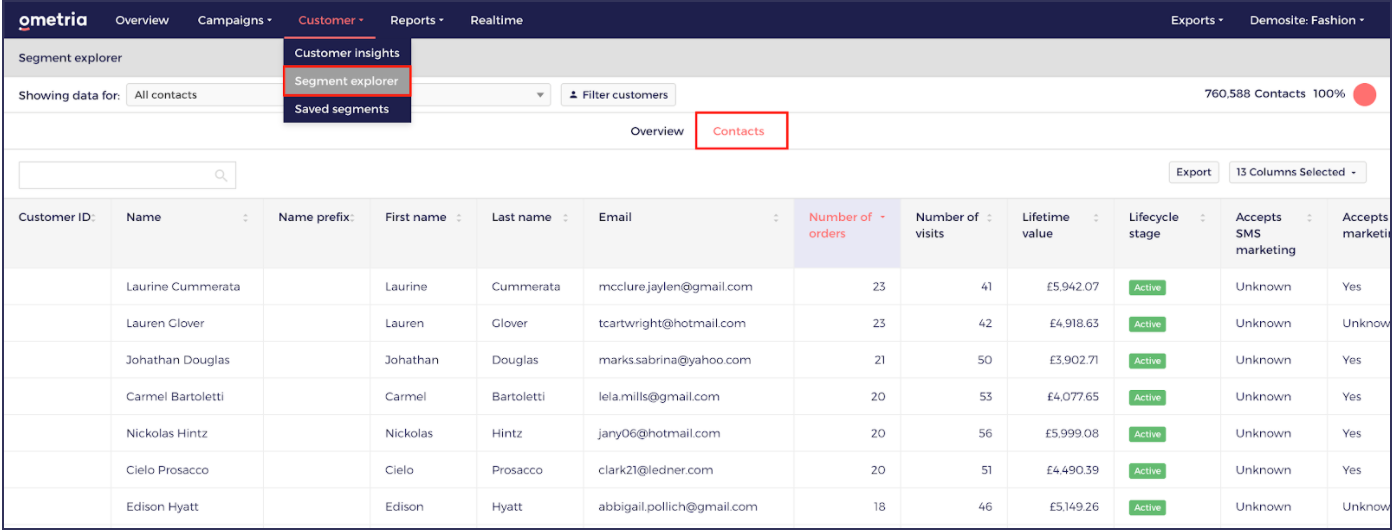Click email marks.sabrina@yahoo.com
The image size is (1392, 532).
[674, 360]
